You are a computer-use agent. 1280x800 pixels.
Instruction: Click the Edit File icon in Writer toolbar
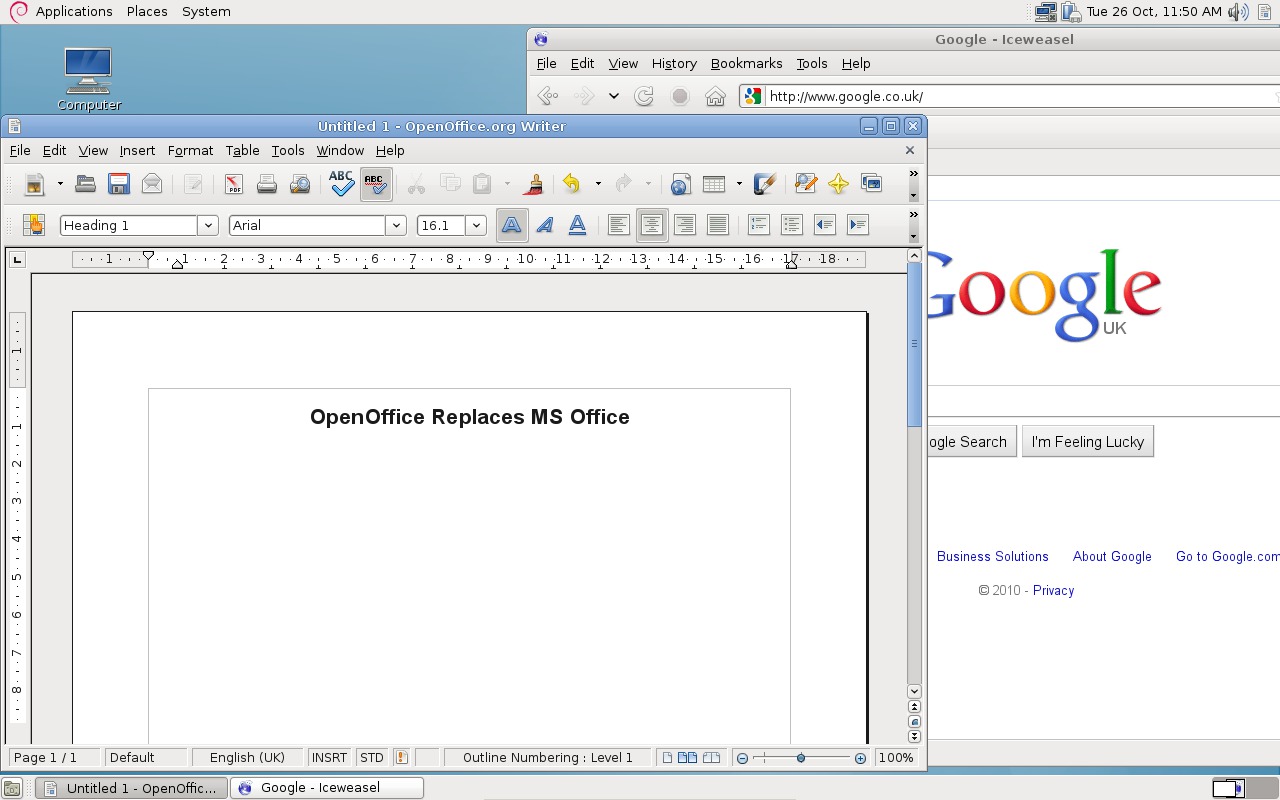193,184
